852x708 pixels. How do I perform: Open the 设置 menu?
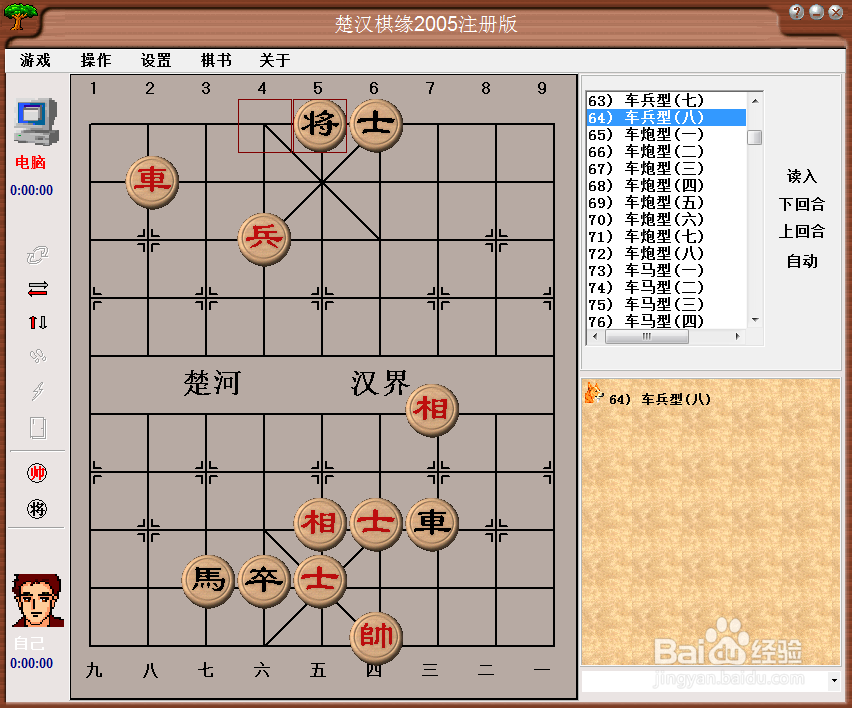(x=156, y=60)
